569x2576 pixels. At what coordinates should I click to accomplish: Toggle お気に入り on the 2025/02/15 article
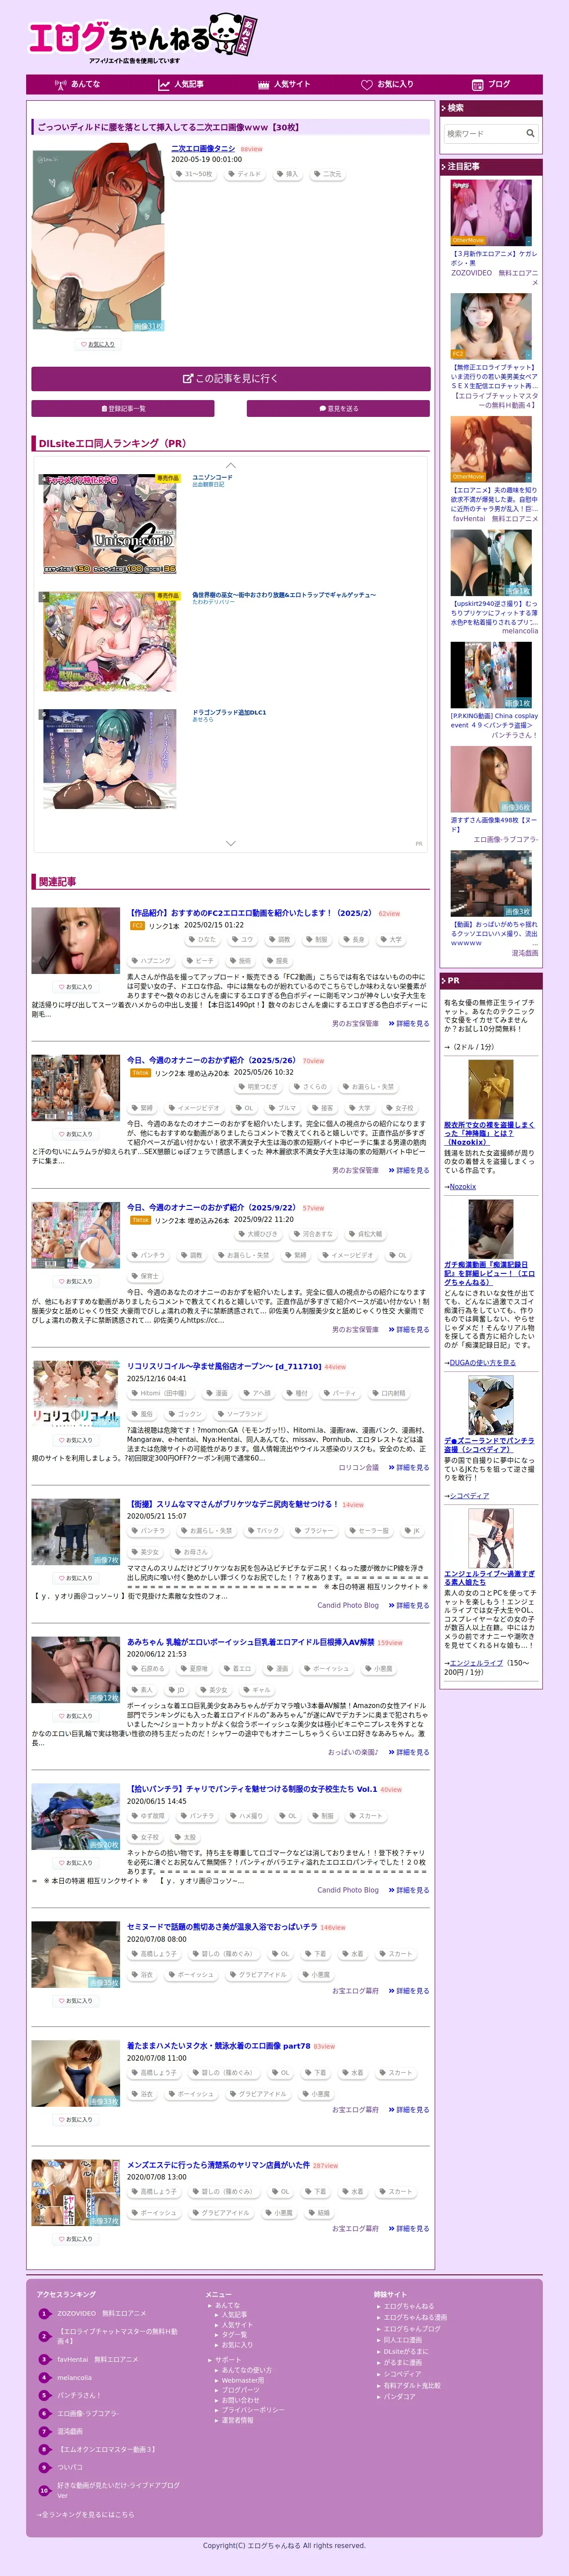[x=76, y=986]
